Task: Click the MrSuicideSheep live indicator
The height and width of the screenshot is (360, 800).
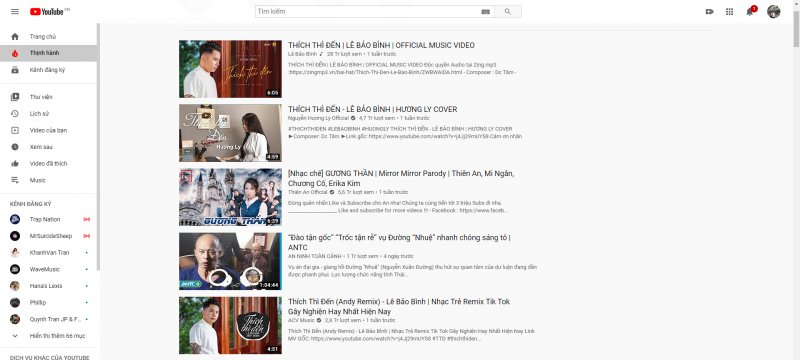Action: tap(87, 236)
